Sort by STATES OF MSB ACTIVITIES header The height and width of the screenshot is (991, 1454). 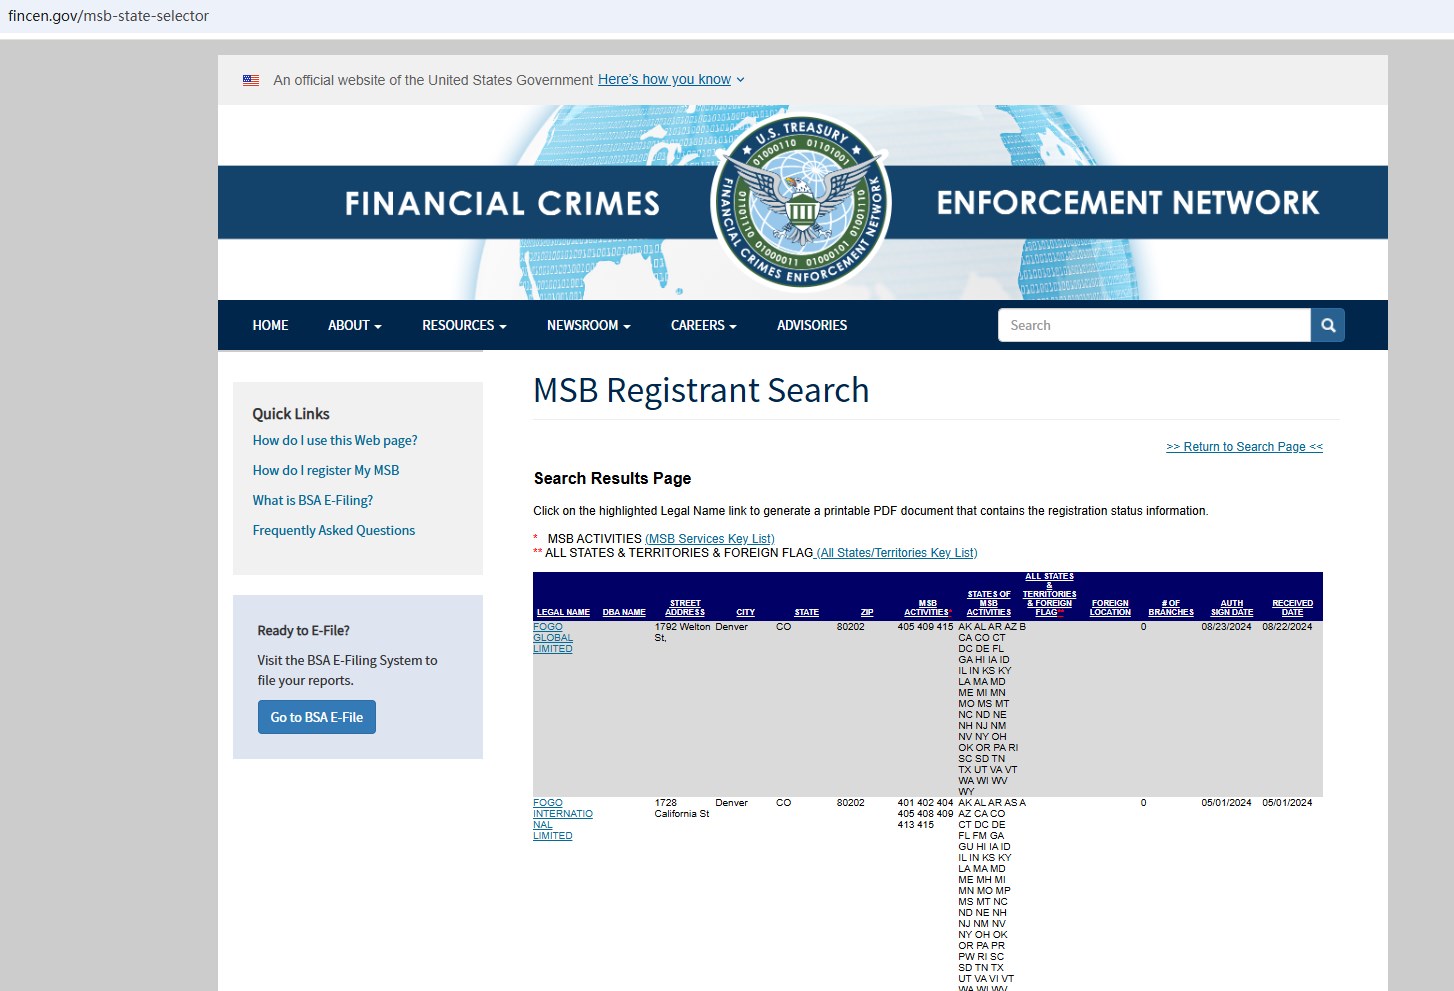coord(989,603)
